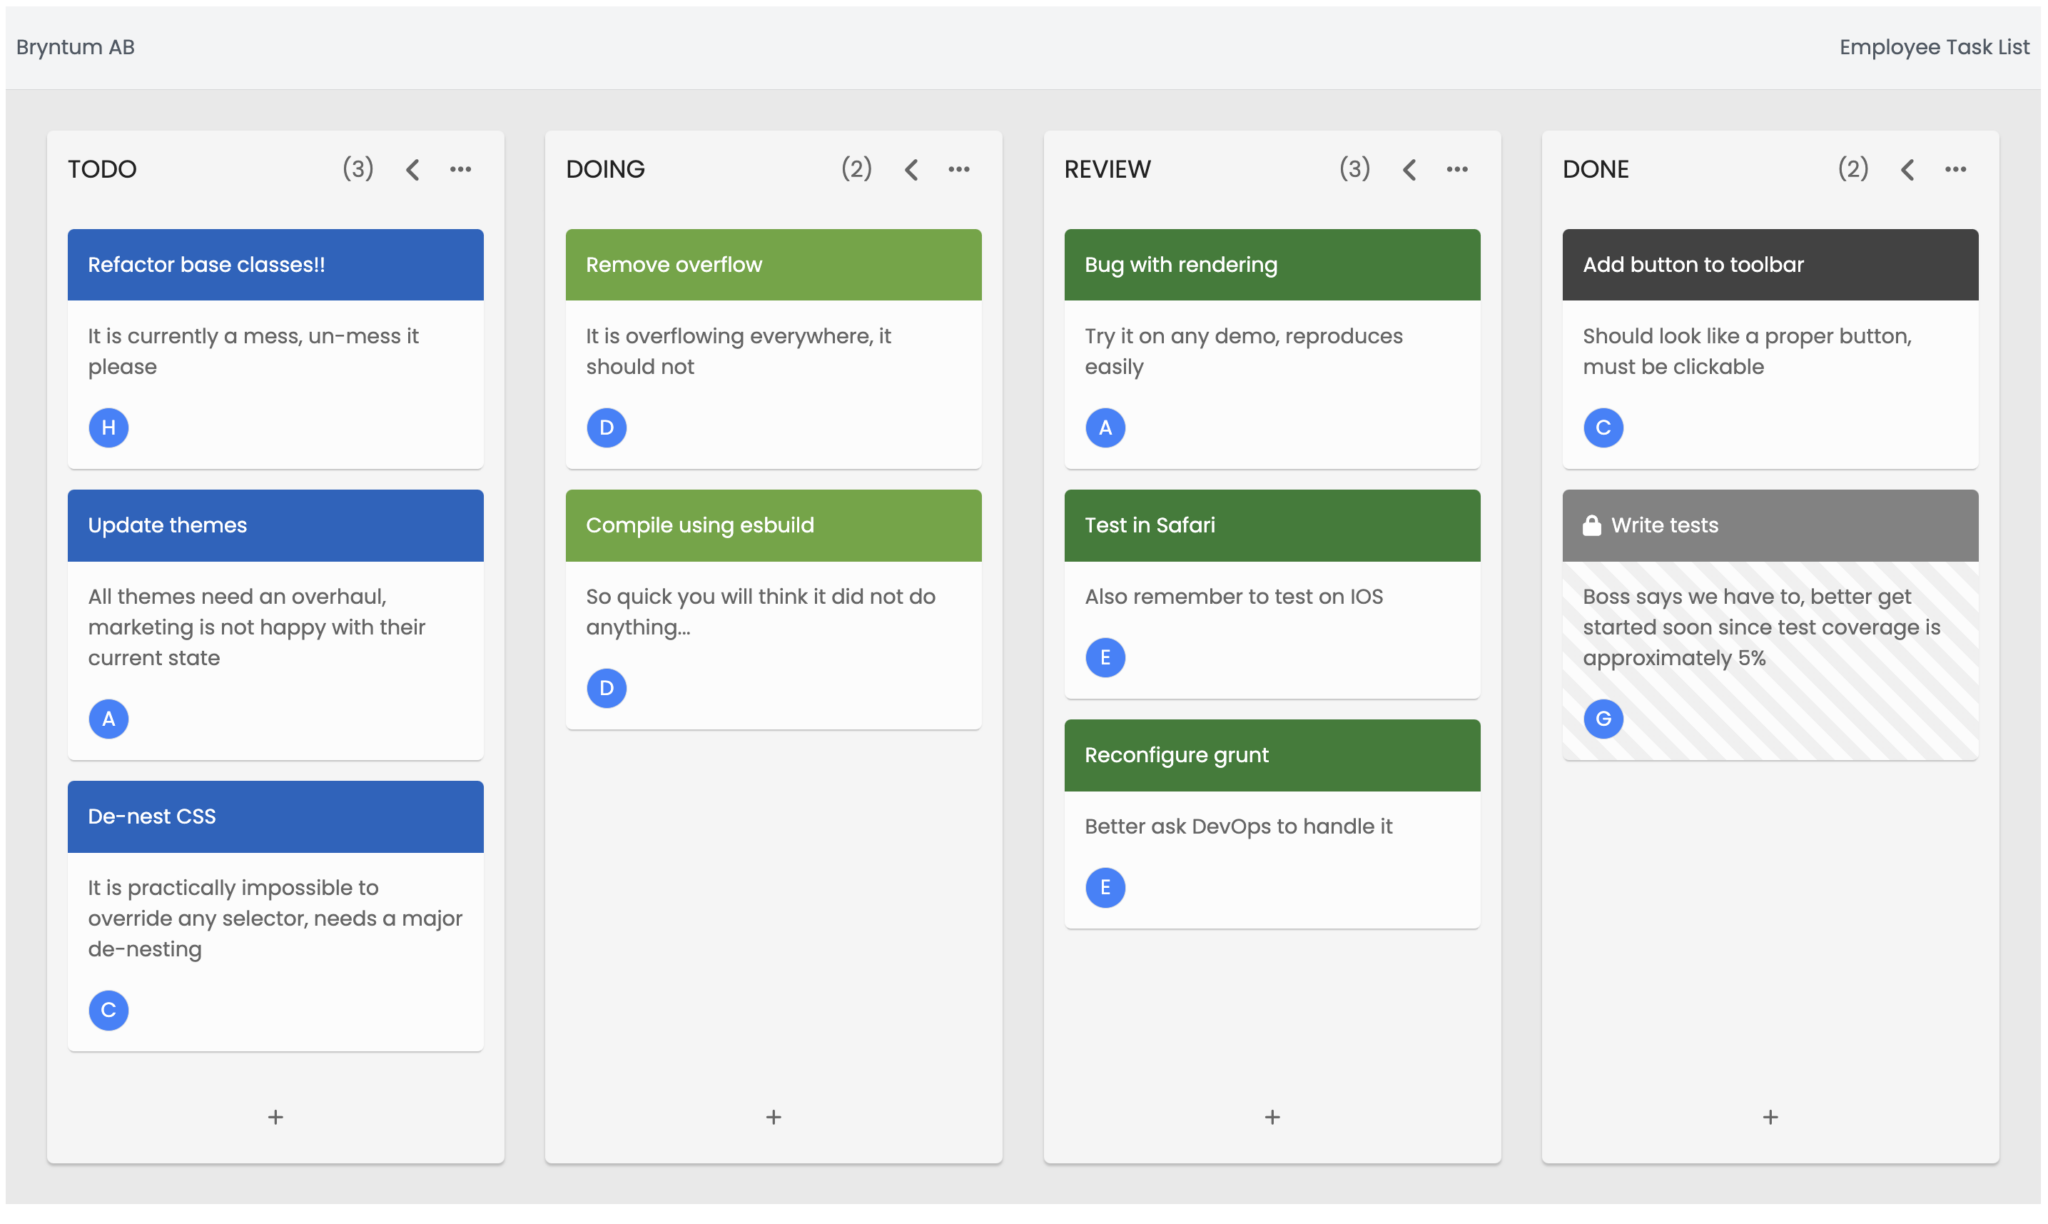The height and width of the screenshot is (1224, 2048).
Task: Select the Reconfigure grunt card header
Action: coord(1272,755)
